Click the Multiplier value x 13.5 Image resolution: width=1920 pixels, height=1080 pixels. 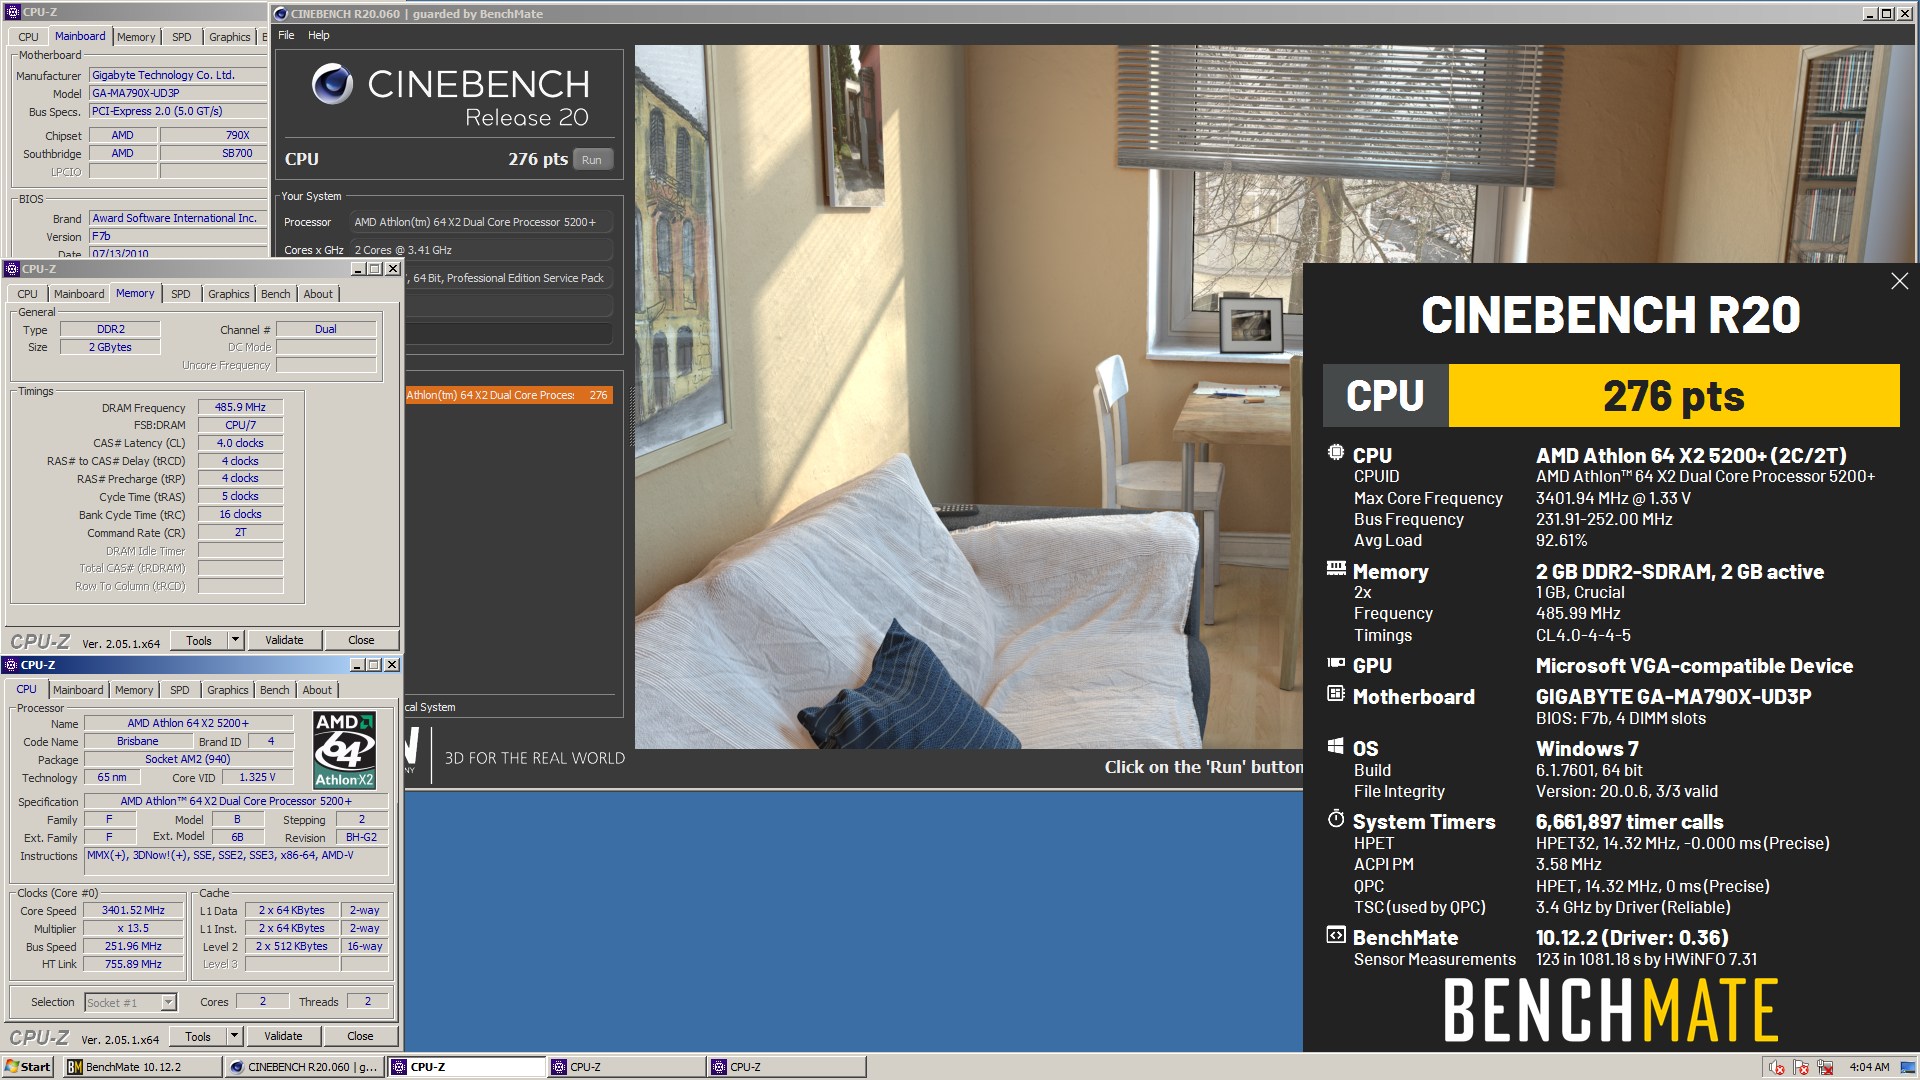(133, 928)
